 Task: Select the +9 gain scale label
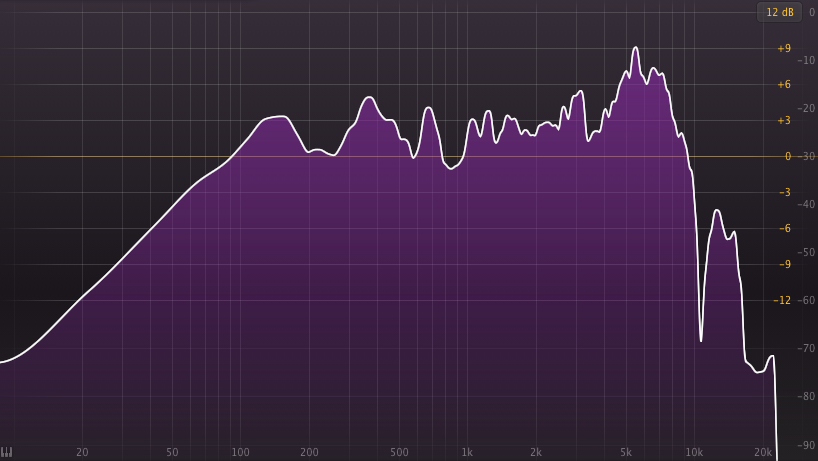pyautogui.click(x=784, y=48)
